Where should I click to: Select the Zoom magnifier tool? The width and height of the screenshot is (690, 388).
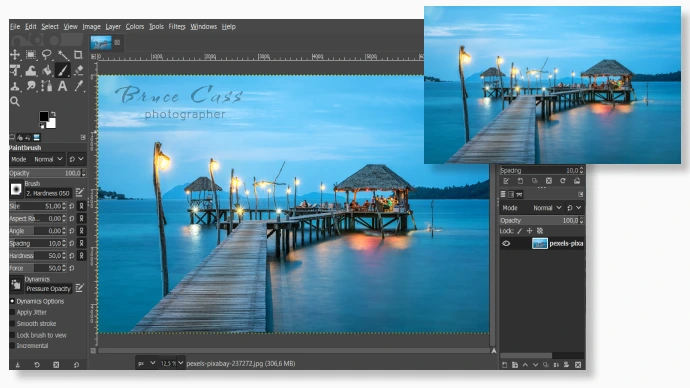click(x=15, y=102)
